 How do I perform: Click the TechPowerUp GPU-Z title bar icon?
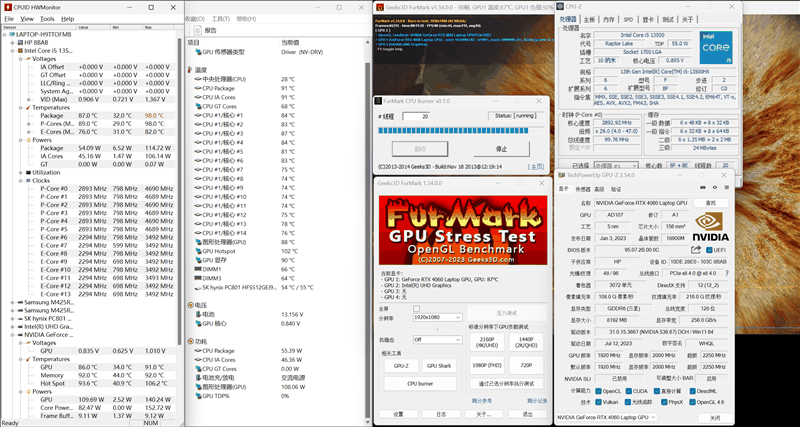click(x=561, y=175)
